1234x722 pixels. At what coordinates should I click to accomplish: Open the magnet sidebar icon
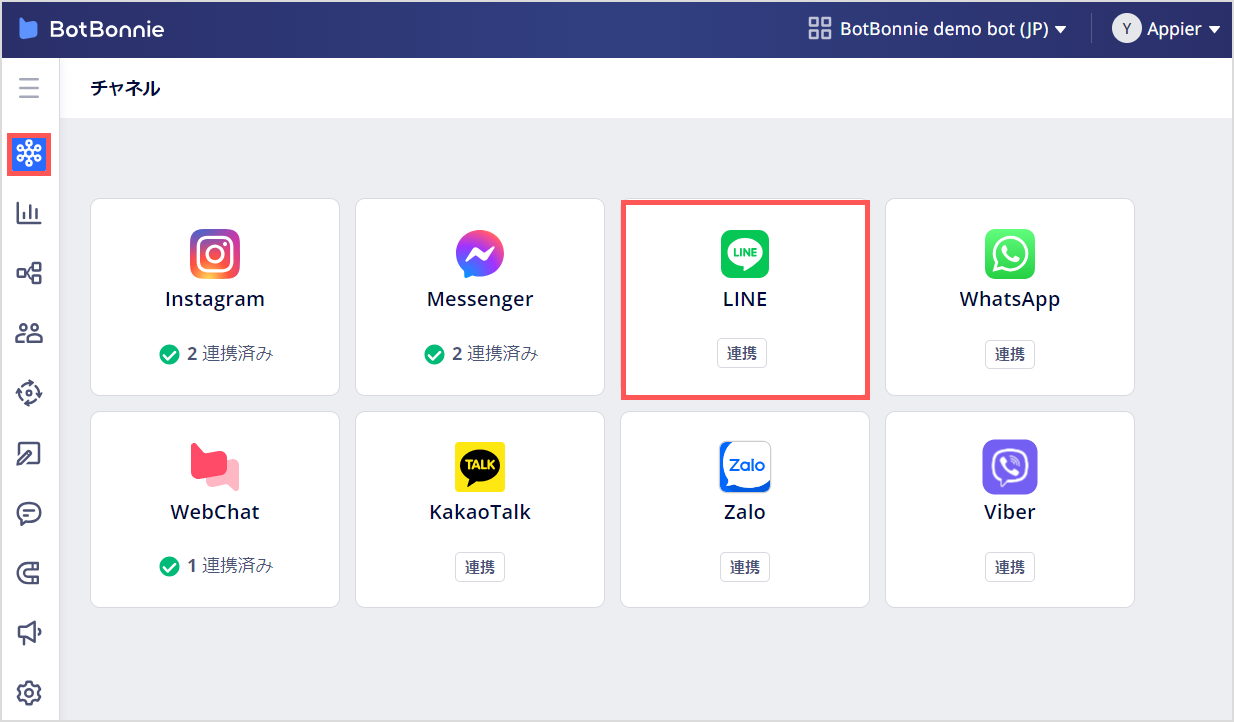pyautogui.click(x=29, y=573)
